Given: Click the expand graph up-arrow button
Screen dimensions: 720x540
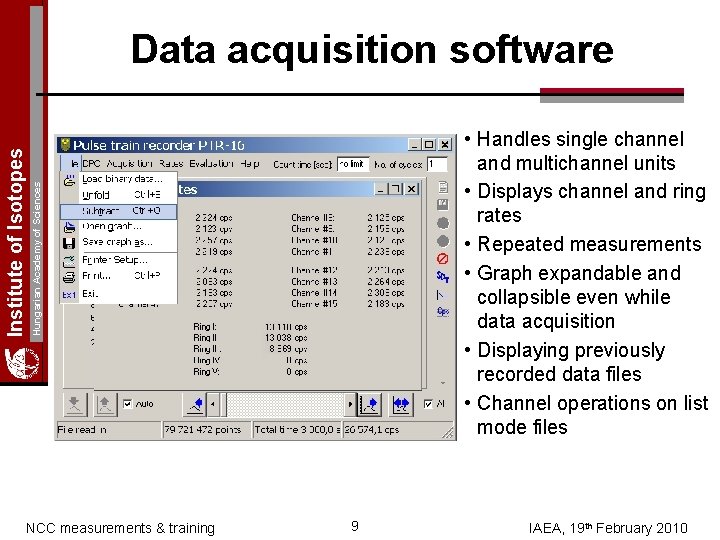Looking at the screenshot, I should (105, 404).
